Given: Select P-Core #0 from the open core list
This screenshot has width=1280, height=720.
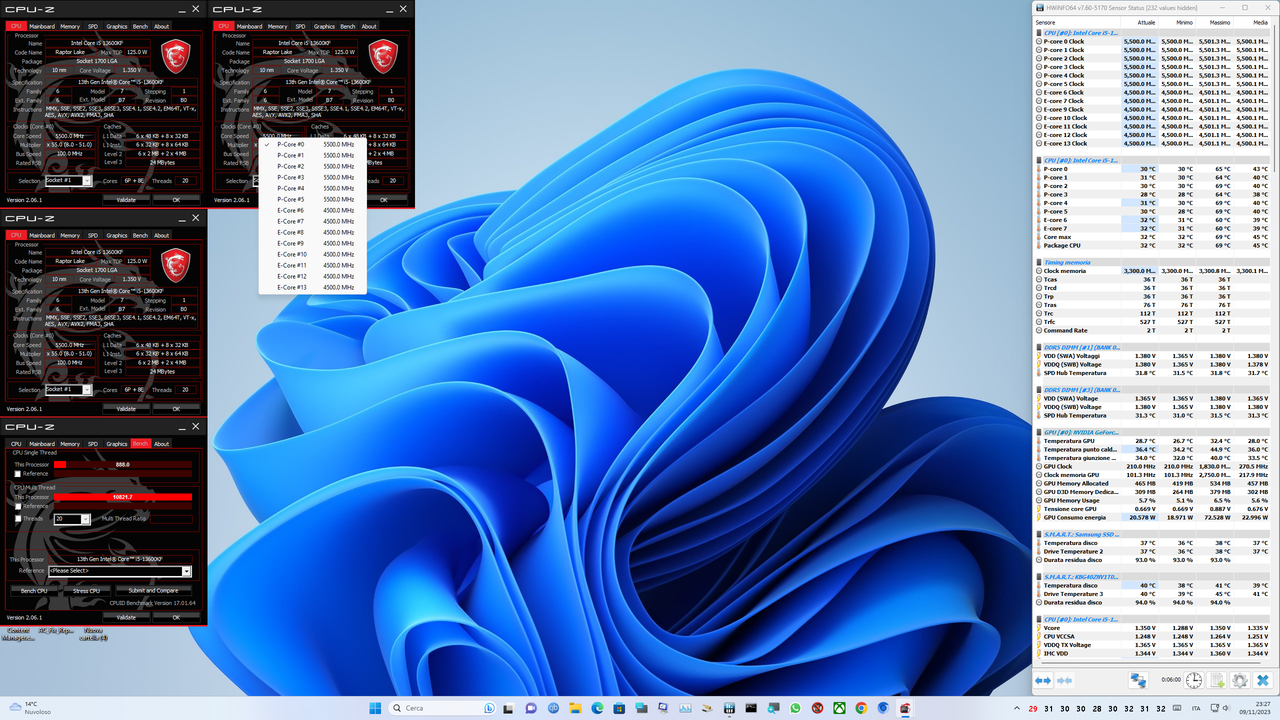Looking at the screenshot, I should pos(290,144).
